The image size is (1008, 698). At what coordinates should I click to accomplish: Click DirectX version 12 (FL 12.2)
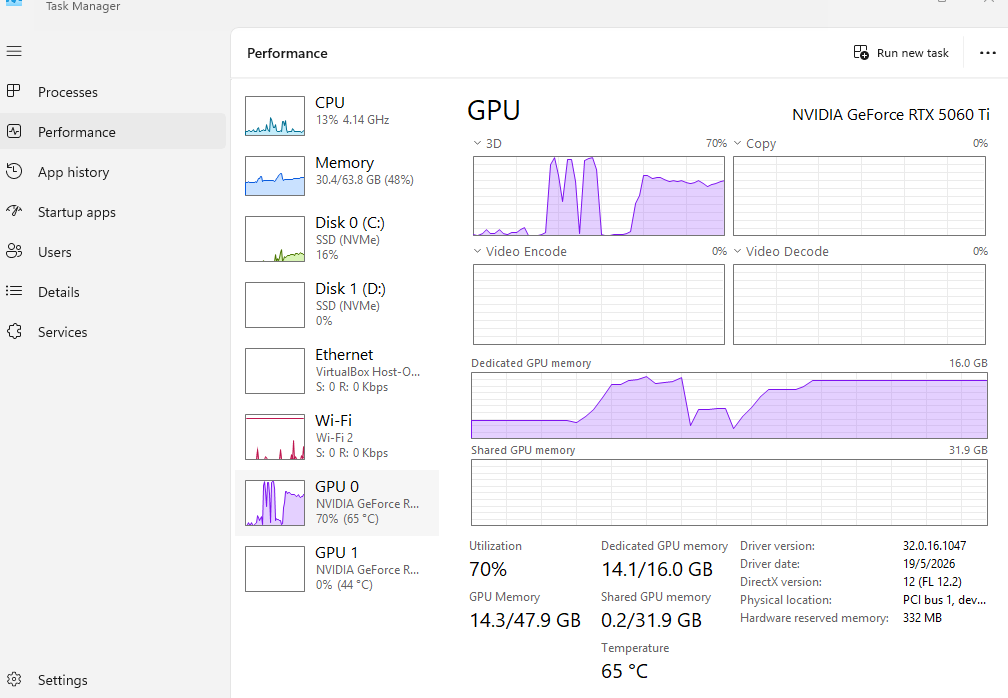(x=932, y=582)
